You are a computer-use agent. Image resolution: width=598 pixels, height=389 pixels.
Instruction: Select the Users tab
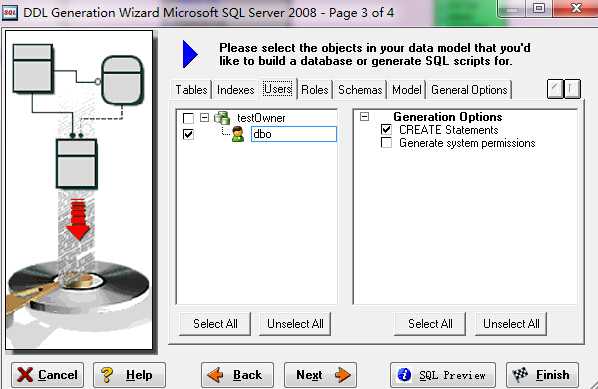278,89
